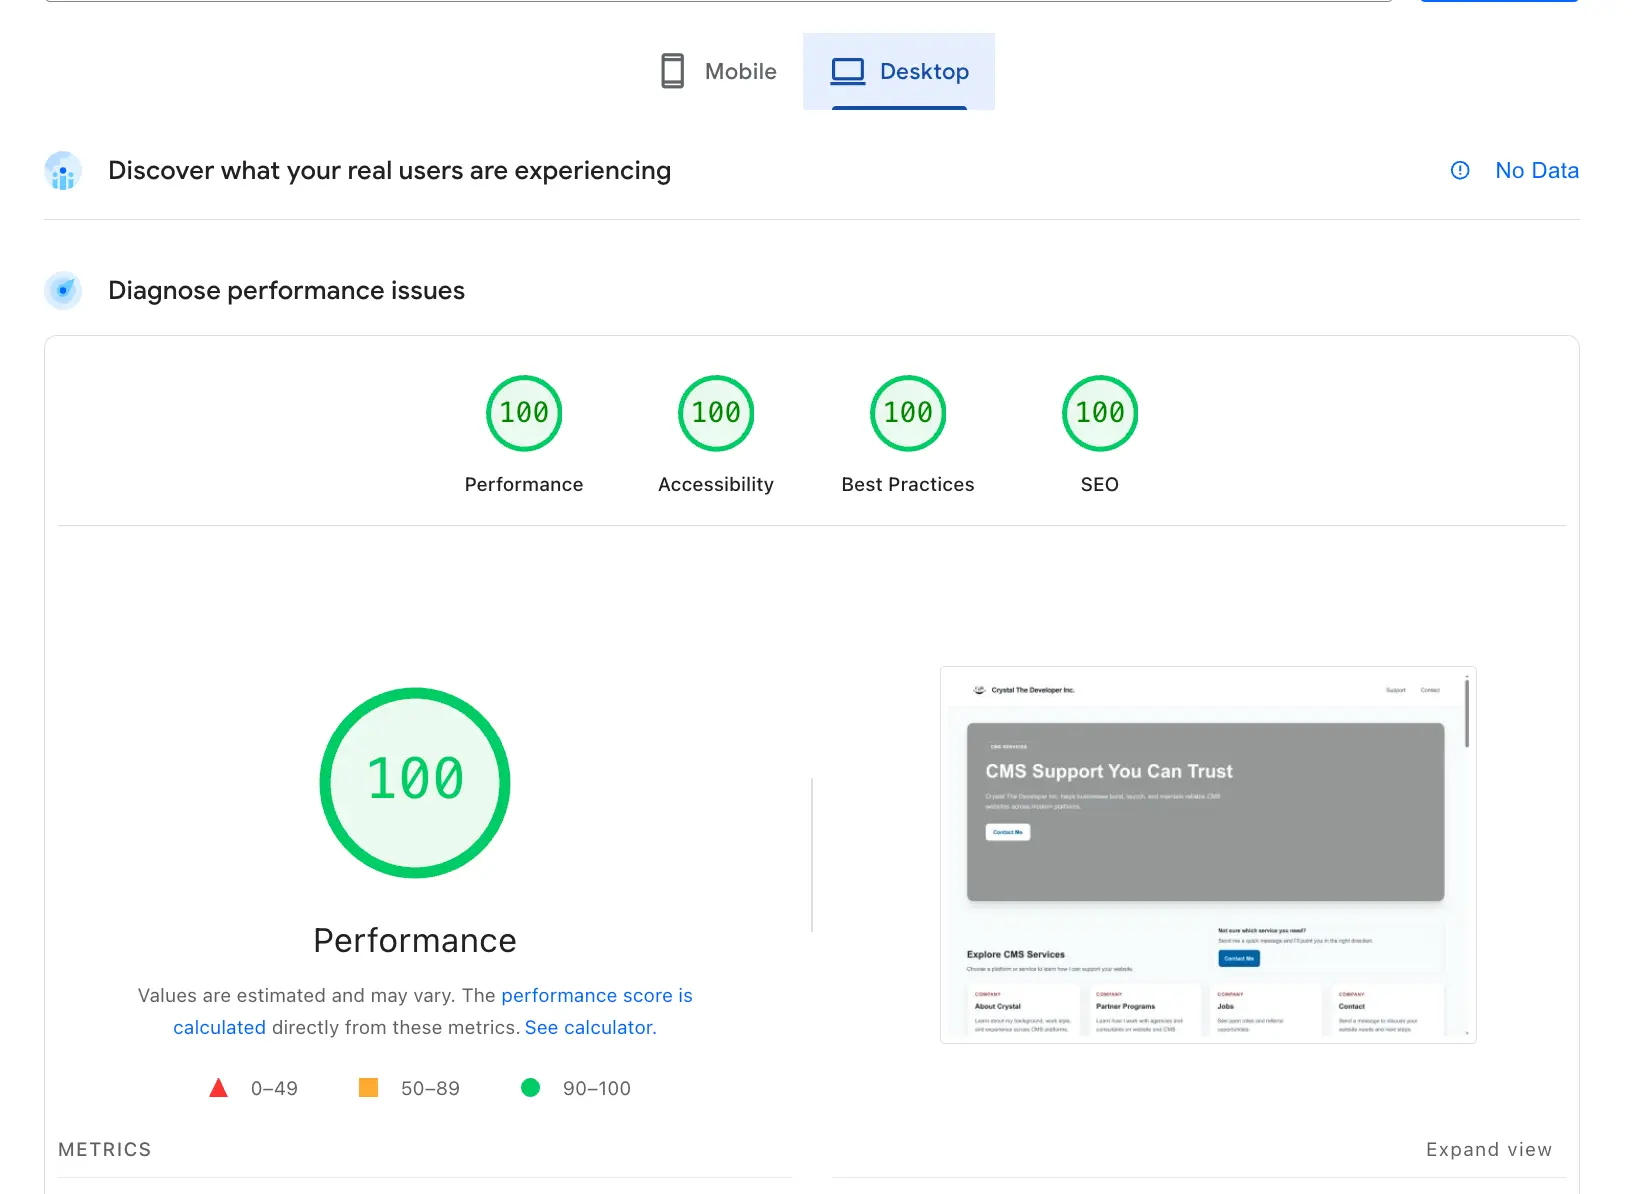Open the performance score calculated link

pyautogui.click(x=597, y=995)
